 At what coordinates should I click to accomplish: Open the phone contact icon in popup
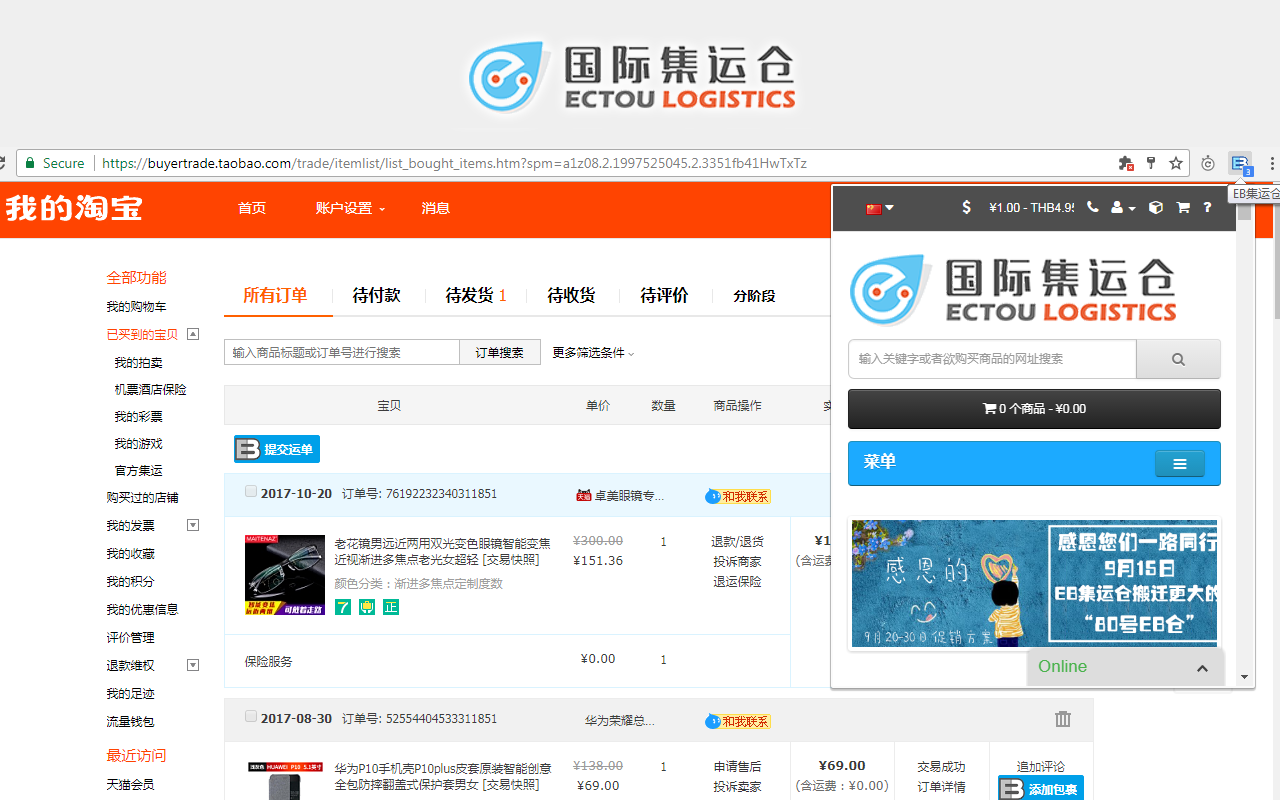pyautogui.click(x=1092, y=208)
